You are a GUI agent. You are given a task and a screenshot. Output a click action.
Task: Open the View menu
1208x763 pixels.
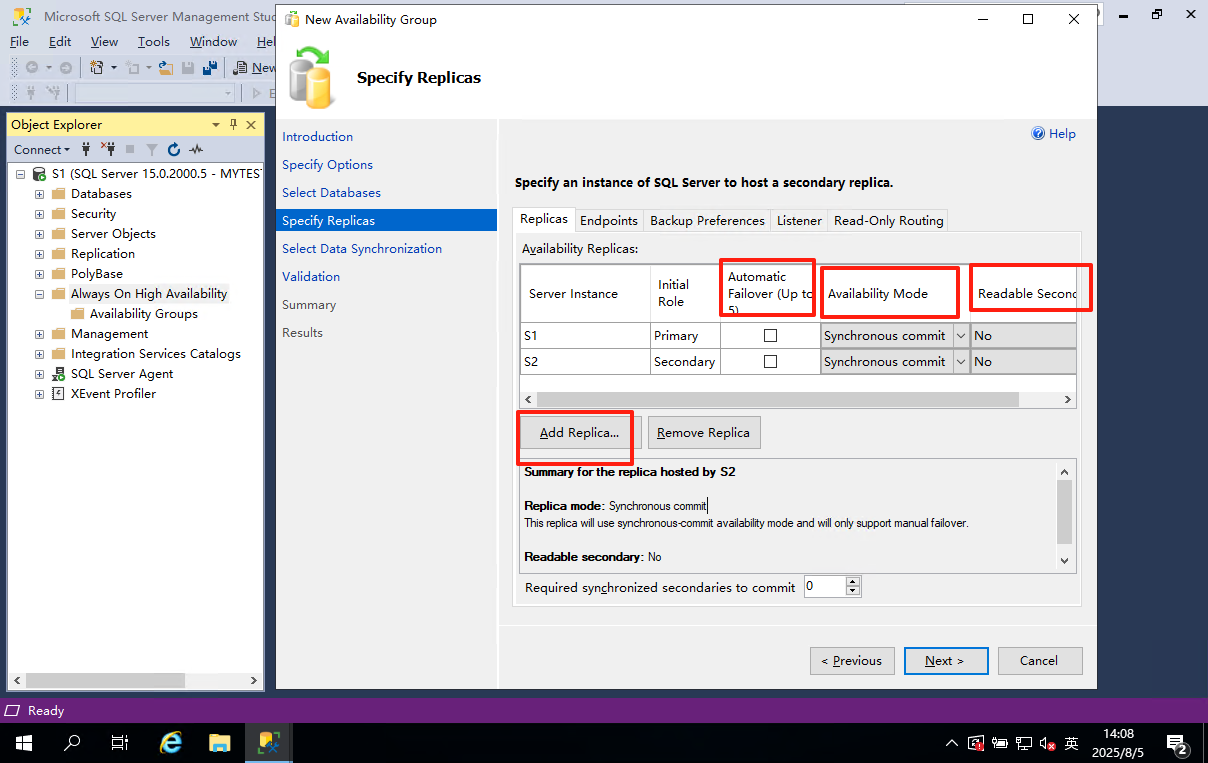104,41
